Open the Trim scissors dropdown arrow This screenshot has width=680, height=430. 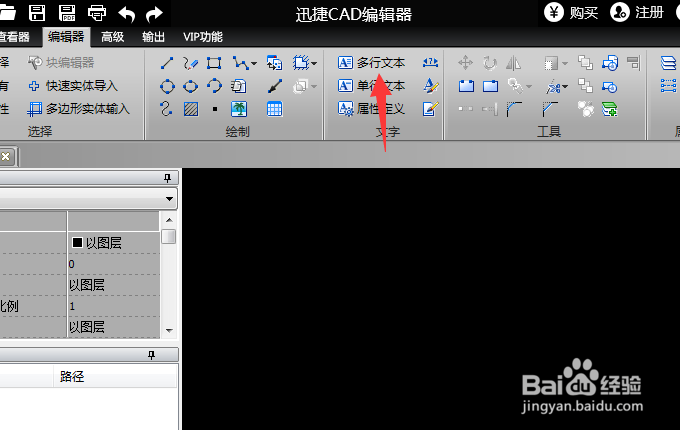click(566, 87)
